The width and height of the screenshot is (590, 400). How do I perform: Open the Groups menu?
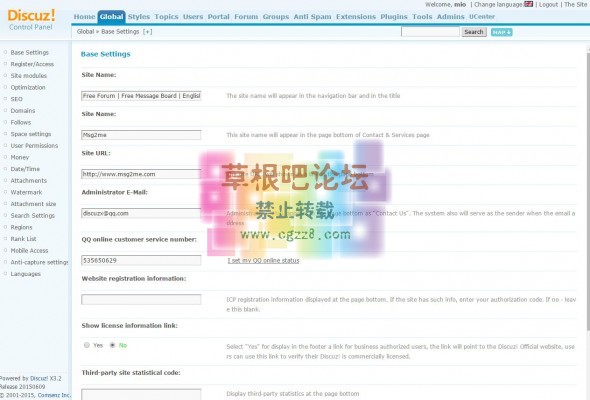coord(276,17)
